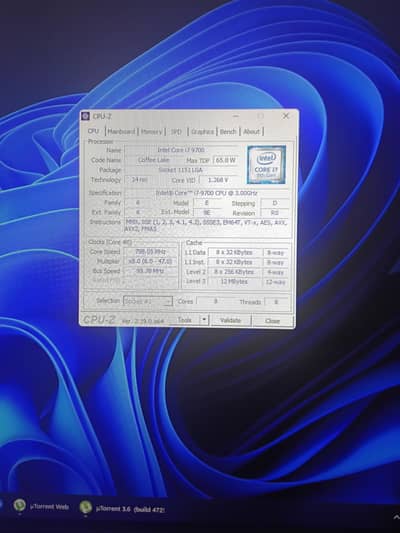Click the Core VID value 1.268 V
Screen dimensions: 400x533
pos(218,180)
